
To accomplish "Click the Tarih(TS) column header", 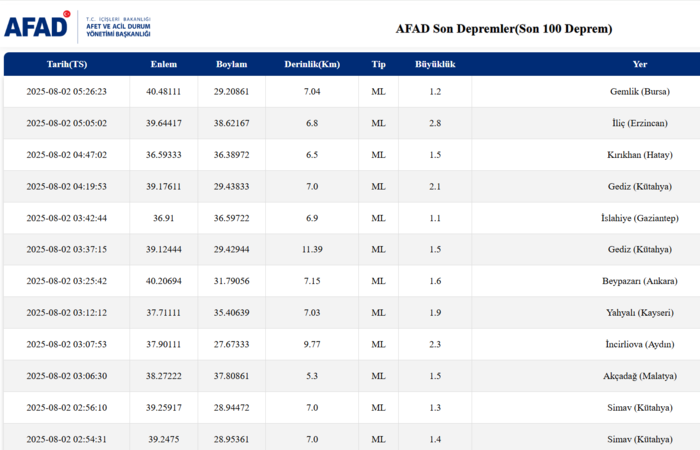I will pos(67,64).
